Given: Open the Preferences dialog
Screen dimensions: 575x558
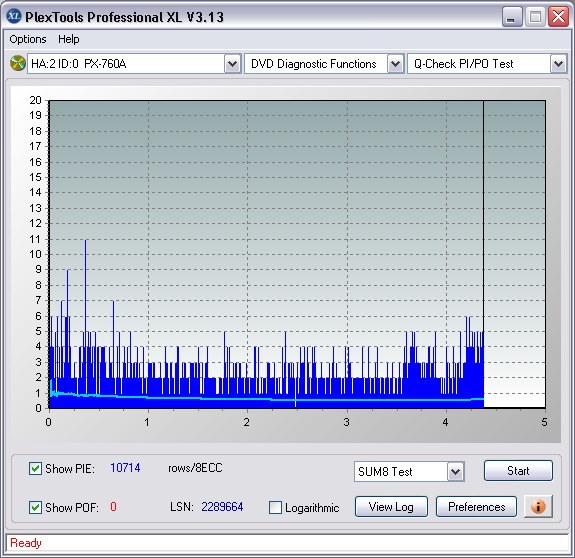Looking at the screenshot, I should [x=476, y=507].
